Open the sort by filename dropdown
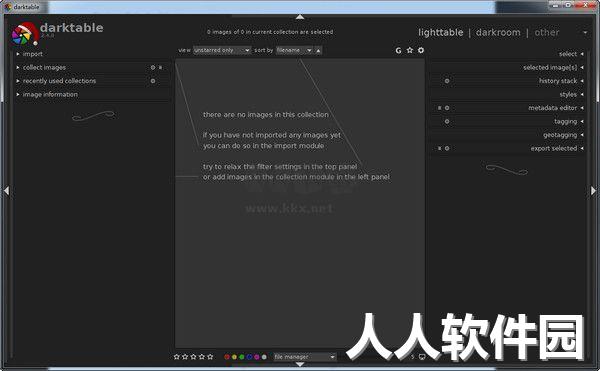This screenshot has width=600, height=371. click(x=294, y=50)
